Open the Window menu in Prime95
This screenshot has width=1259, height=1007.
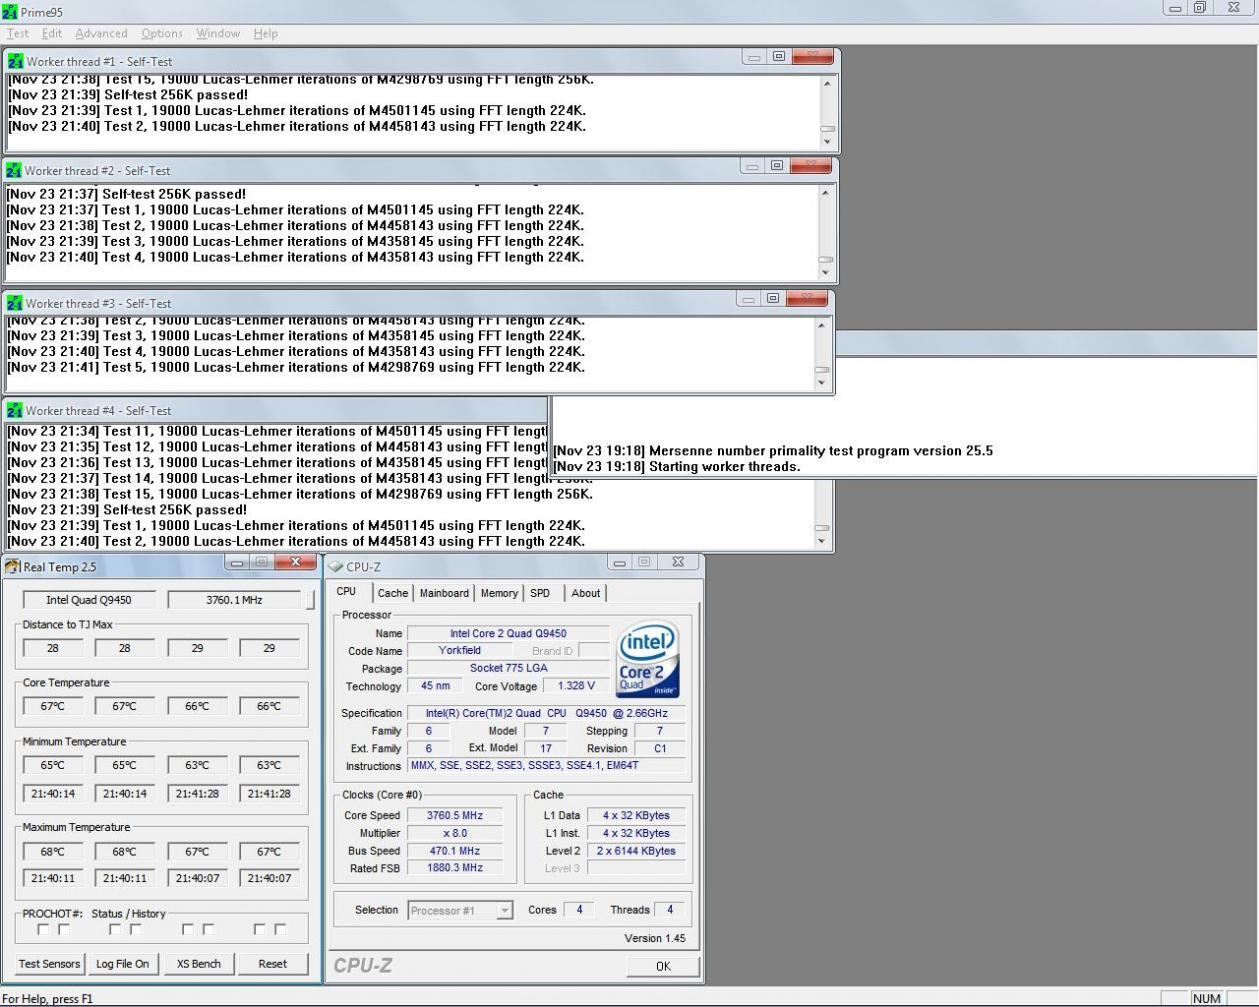[x=218, y=33]
